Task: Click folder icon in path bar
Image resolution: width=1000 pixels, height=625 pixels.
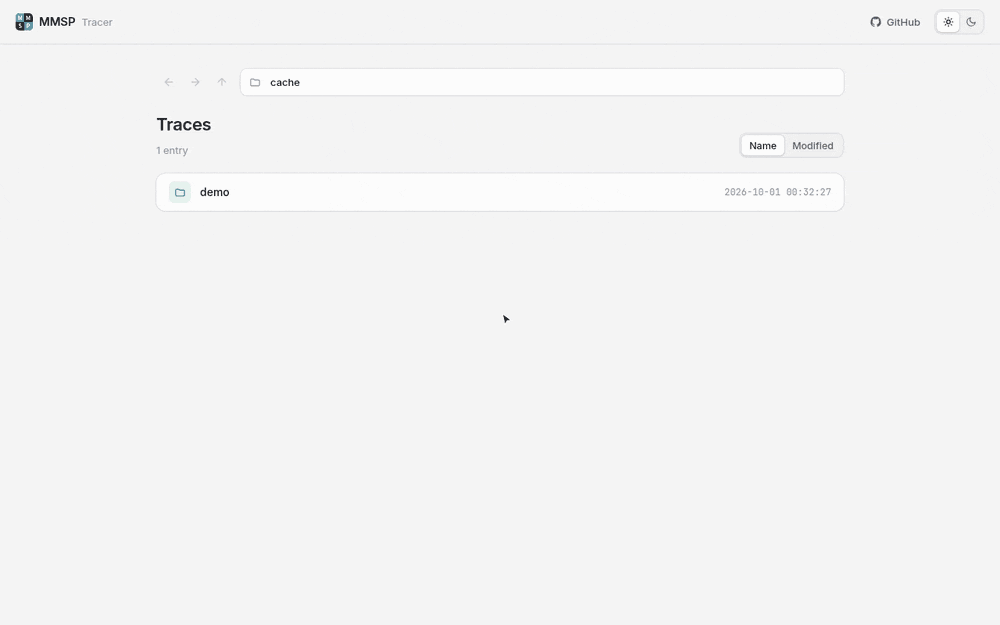Action: (255, 82)
